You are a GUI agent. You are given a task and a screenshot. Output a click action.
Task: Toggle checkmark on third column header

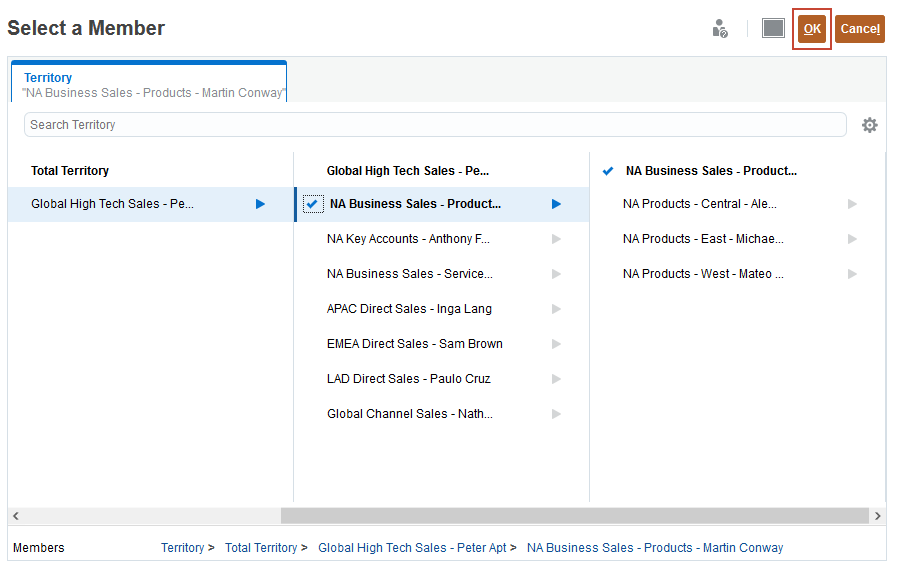[608, 171]
